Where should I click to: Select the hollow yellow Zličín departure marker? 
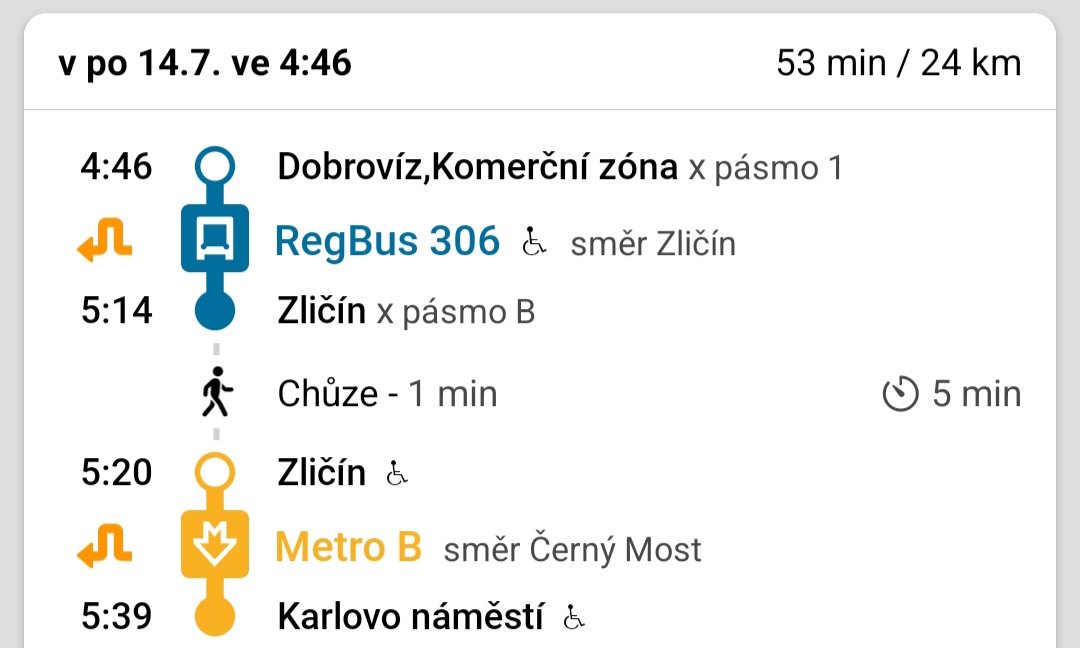pos(215,472)
